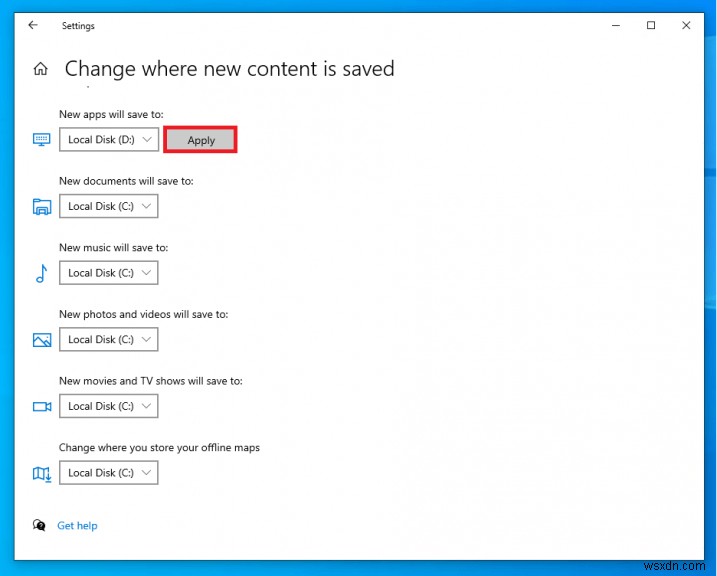Open the movies and TV shows drive dropdown
This screenshot has width=717, height=576.
pyautogui.click(x=109, y=406)
